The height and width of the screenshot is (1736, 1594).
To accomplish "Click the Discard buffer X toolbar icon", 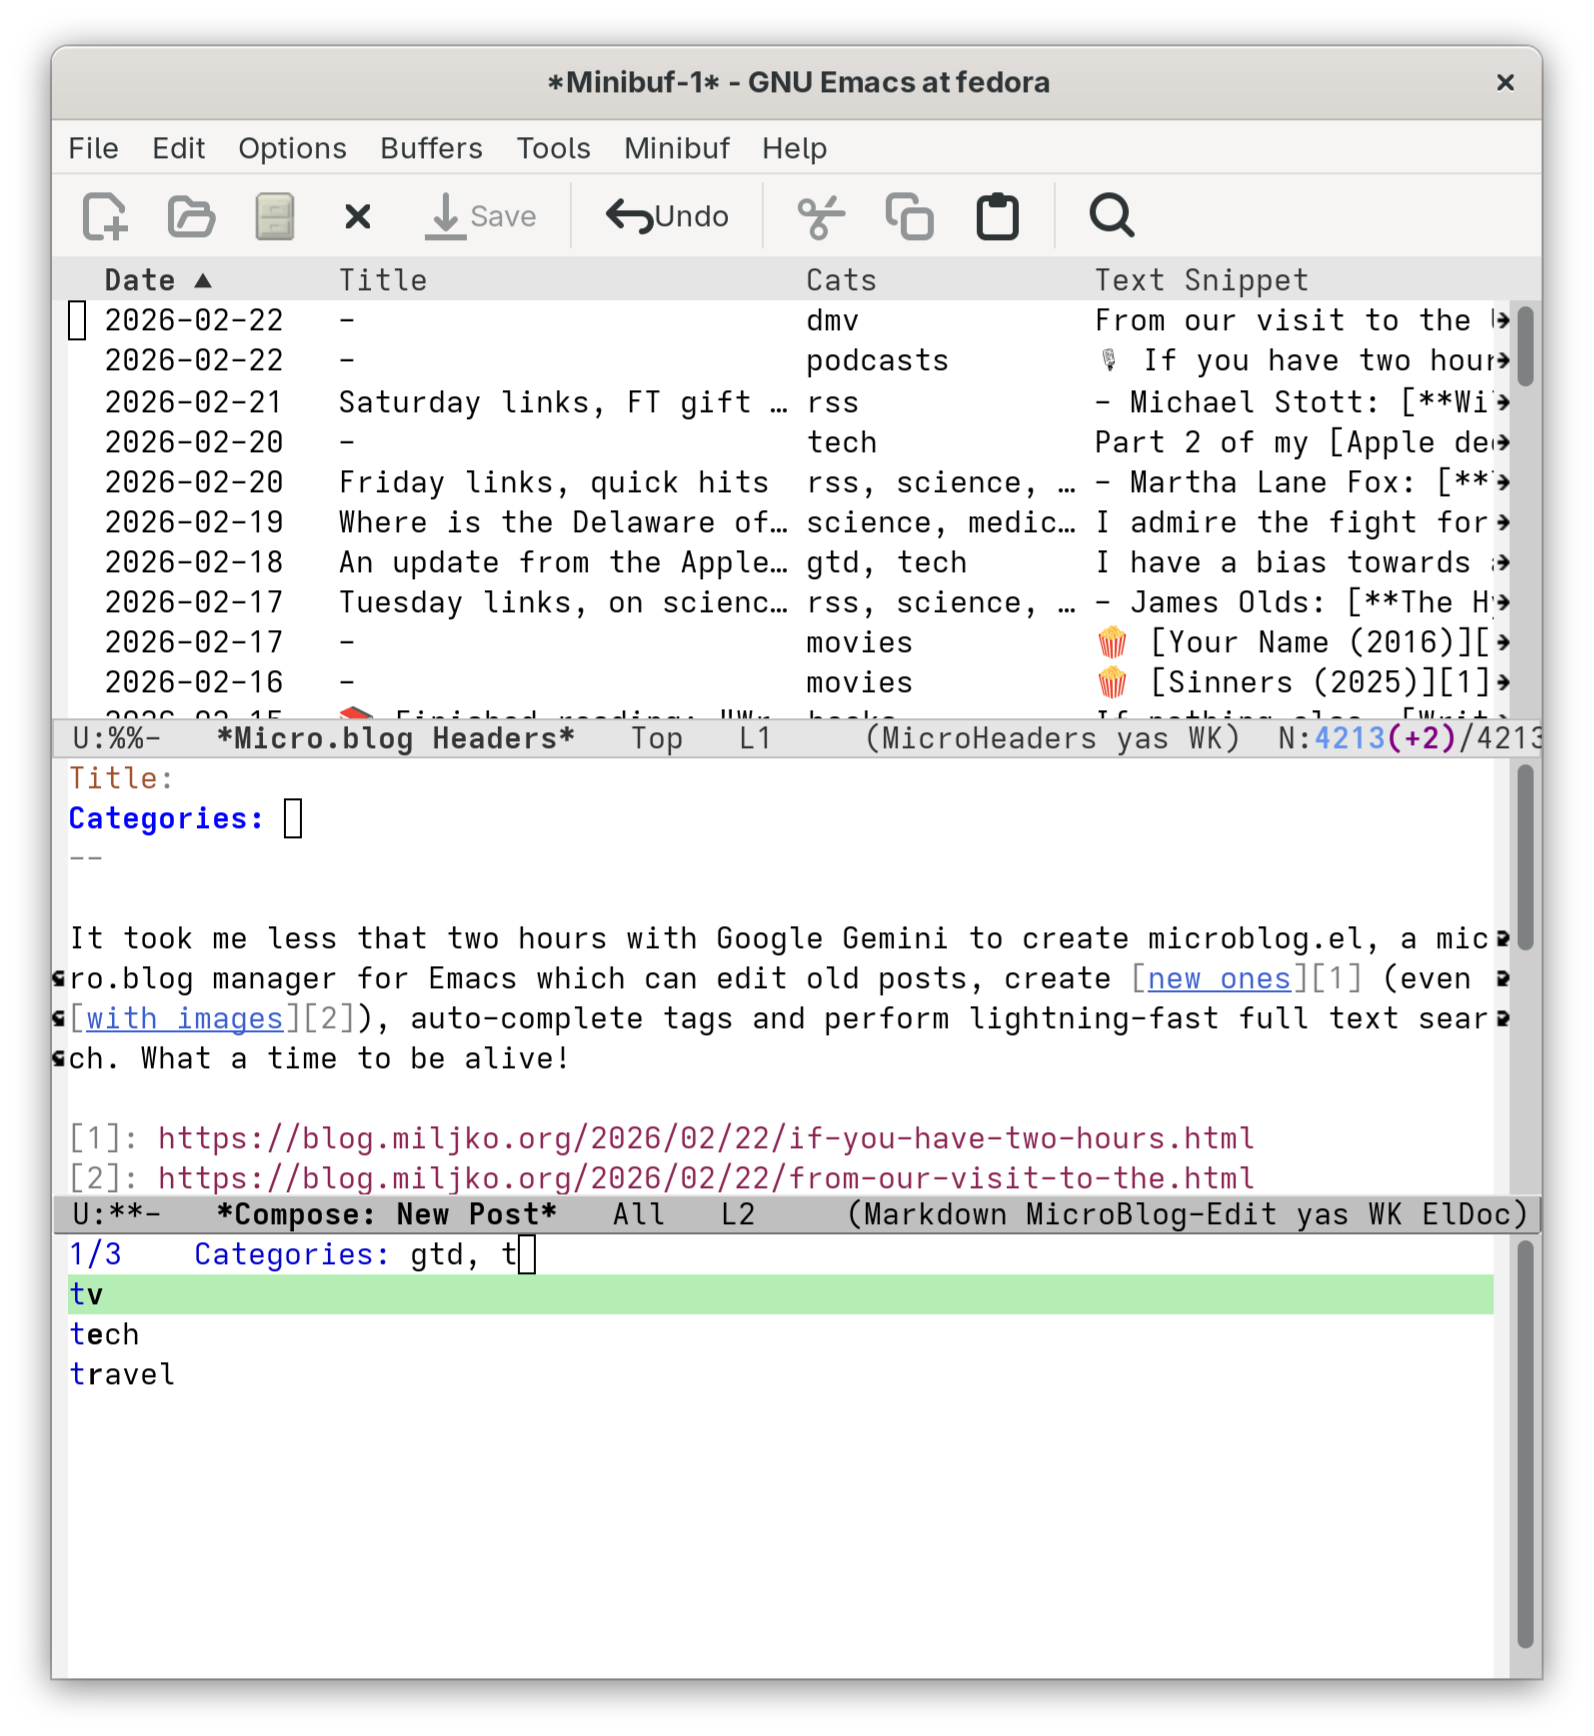I will [357, 216].
